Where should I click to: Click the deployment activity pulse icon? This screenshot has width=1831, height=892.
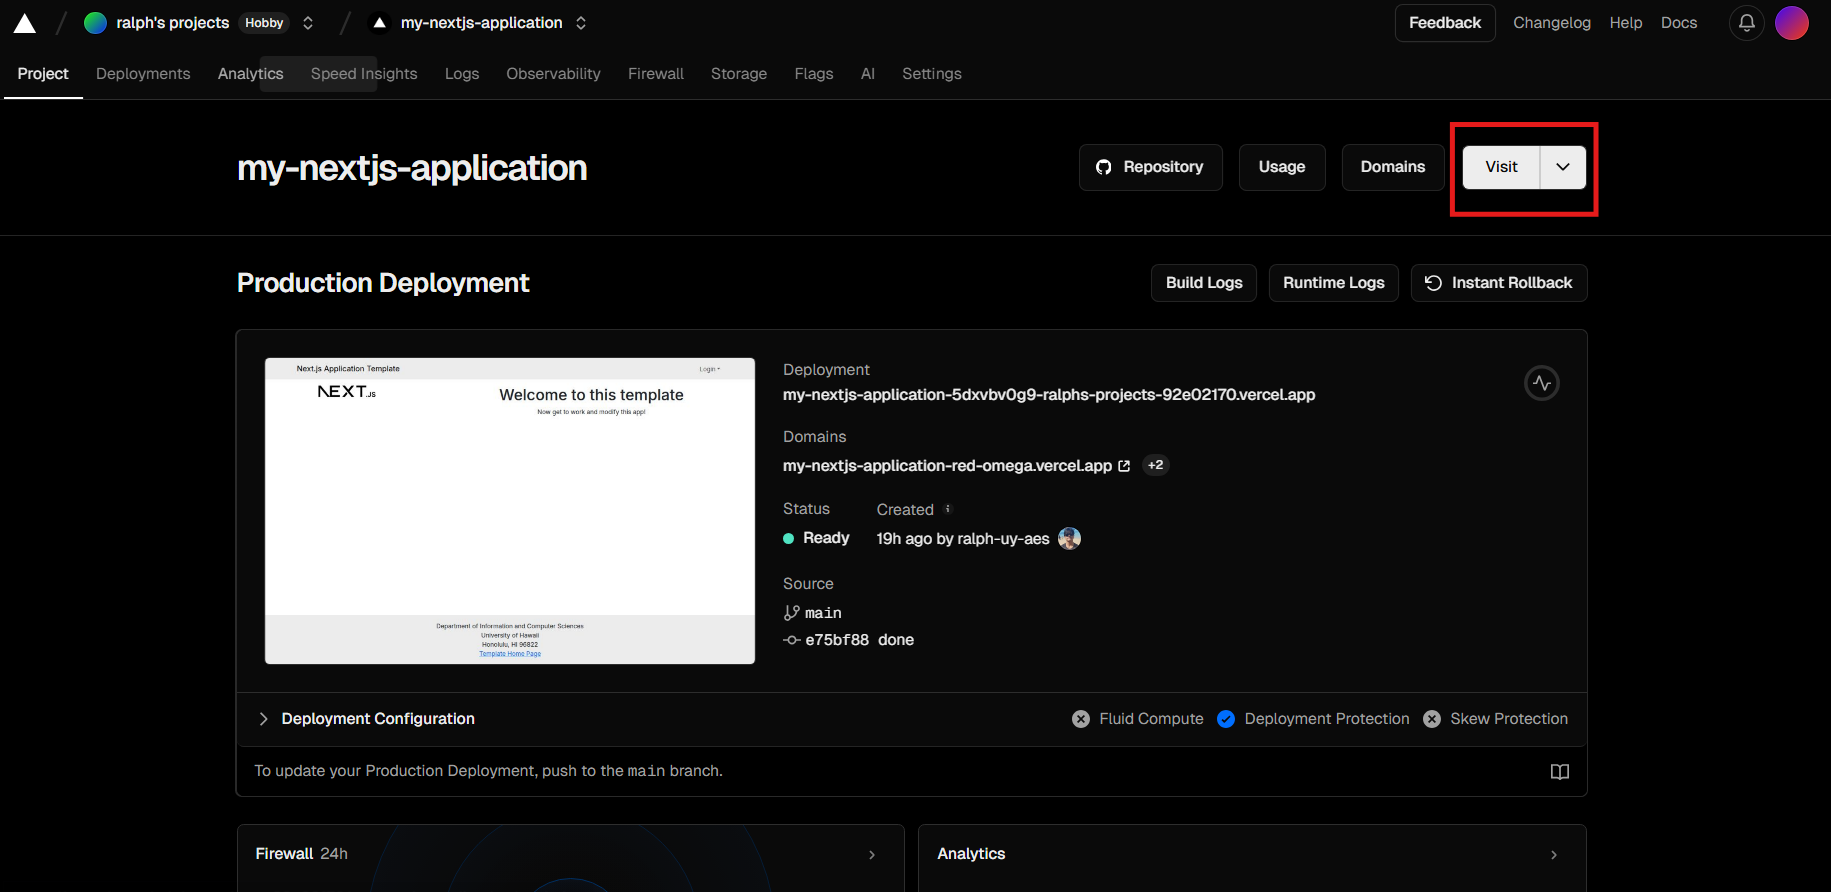pyautogui.click(x=1541, y=383)
